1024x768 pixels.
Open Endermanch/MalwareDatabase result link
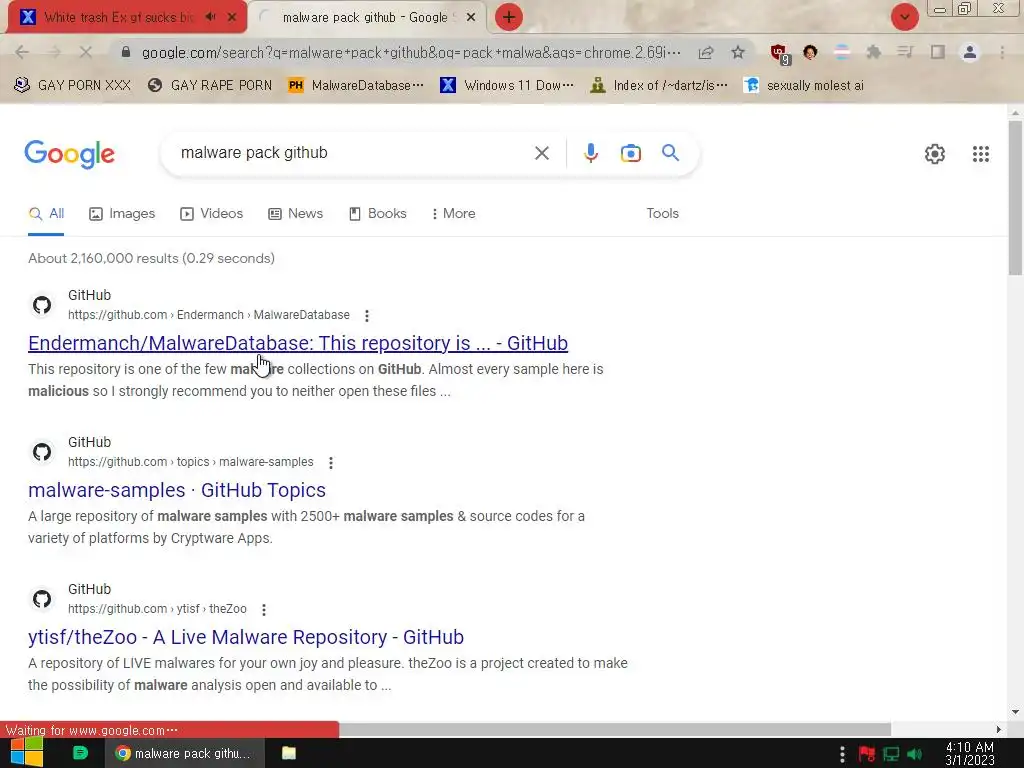[298, 343]
